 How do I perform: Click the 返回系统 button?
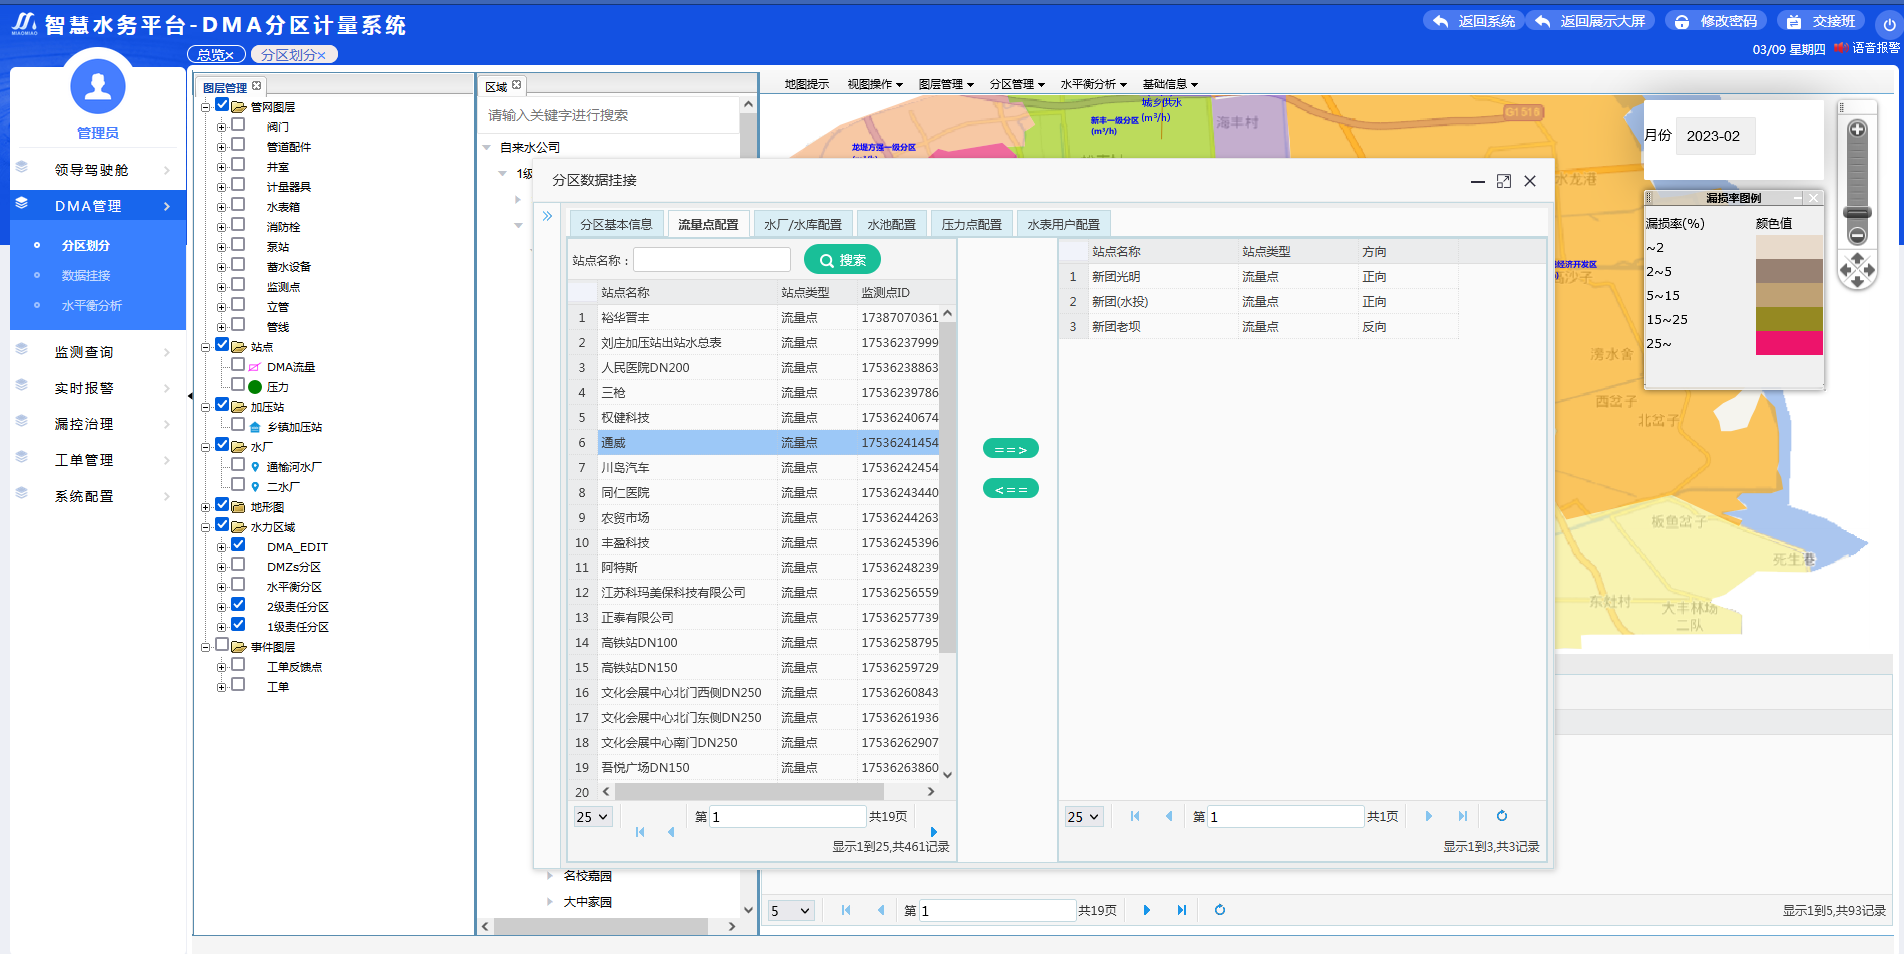click(x=1474, y=21)
